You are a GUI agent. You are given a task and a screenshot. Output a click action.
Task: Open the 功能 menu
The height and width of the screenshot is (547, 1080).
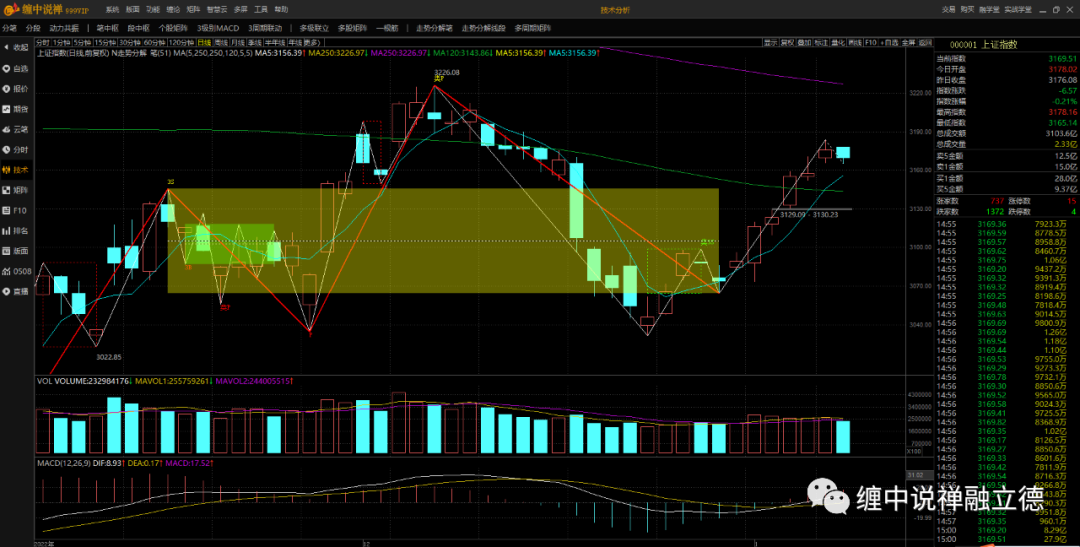coord(153,10)
